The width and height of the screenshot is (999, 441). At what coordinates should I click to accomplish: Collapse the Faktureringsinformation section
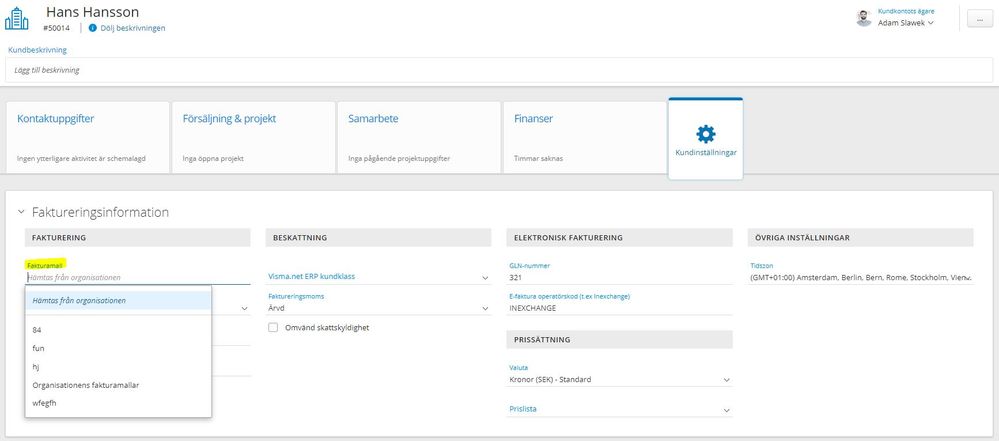21,212
